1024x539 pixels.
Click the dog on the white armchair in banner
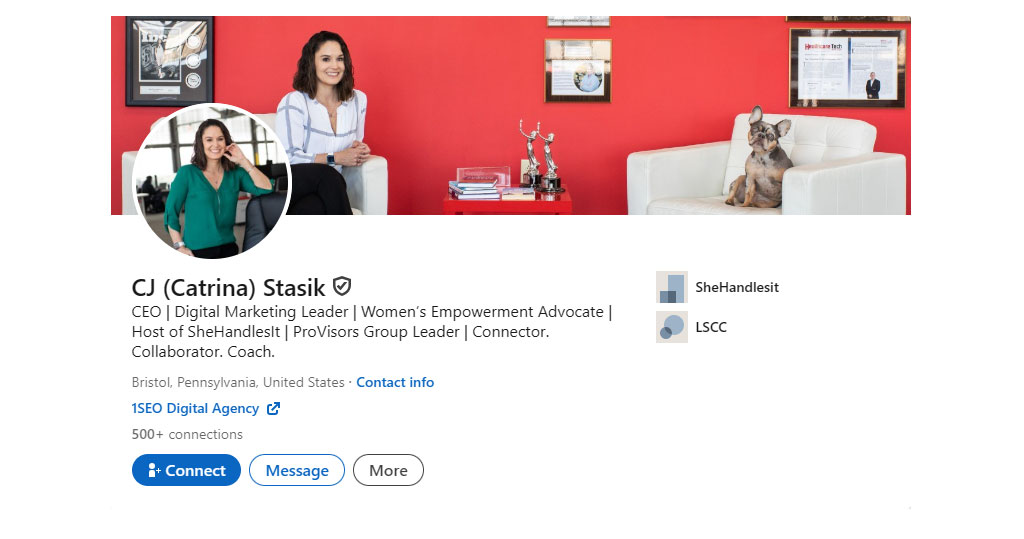point(758,157)
